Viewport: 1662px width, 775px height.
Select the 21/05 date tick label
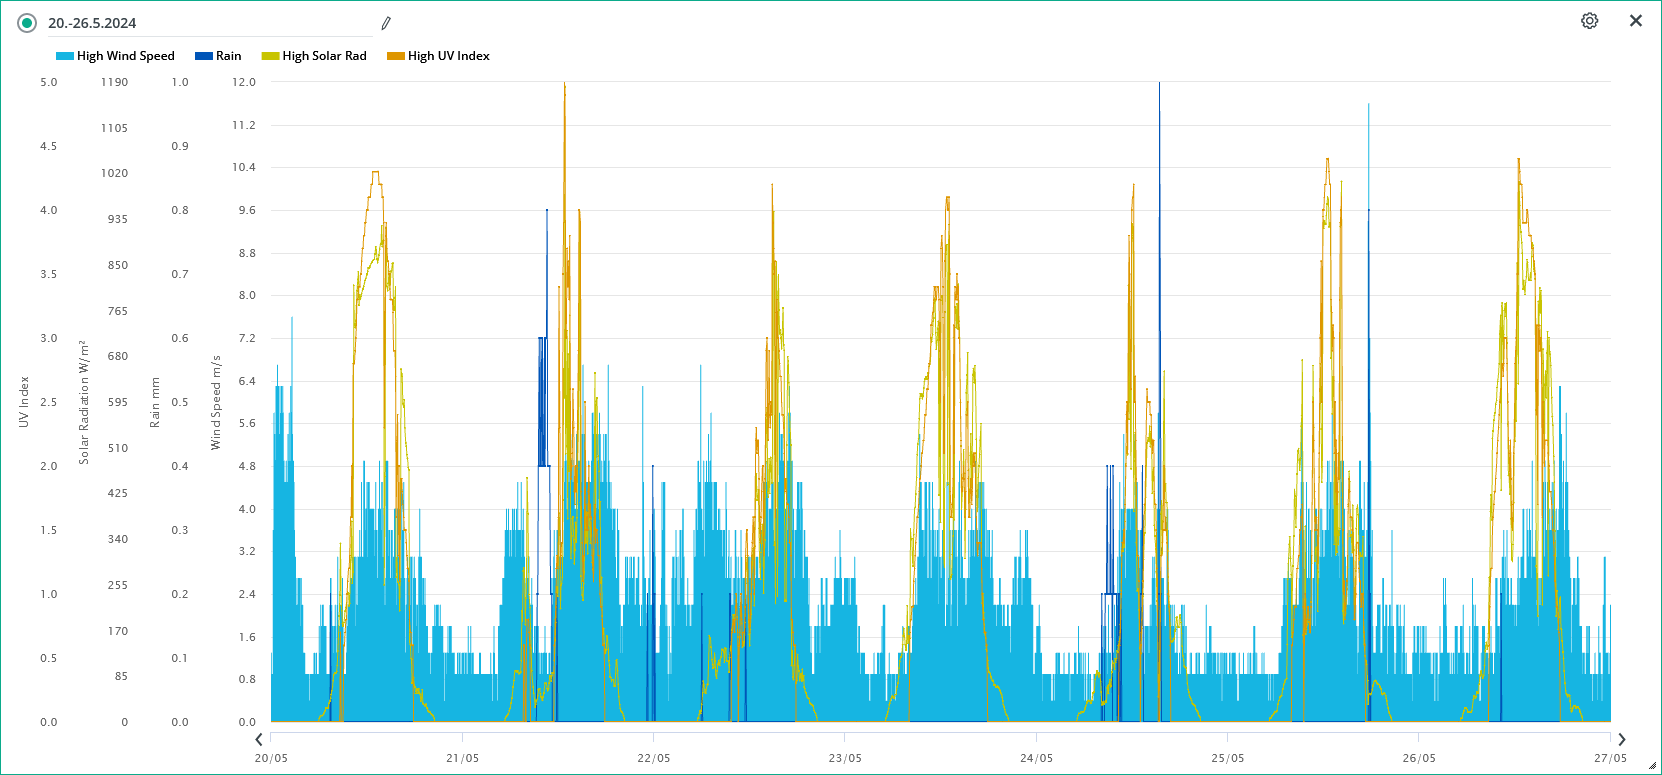coord(462,758)
